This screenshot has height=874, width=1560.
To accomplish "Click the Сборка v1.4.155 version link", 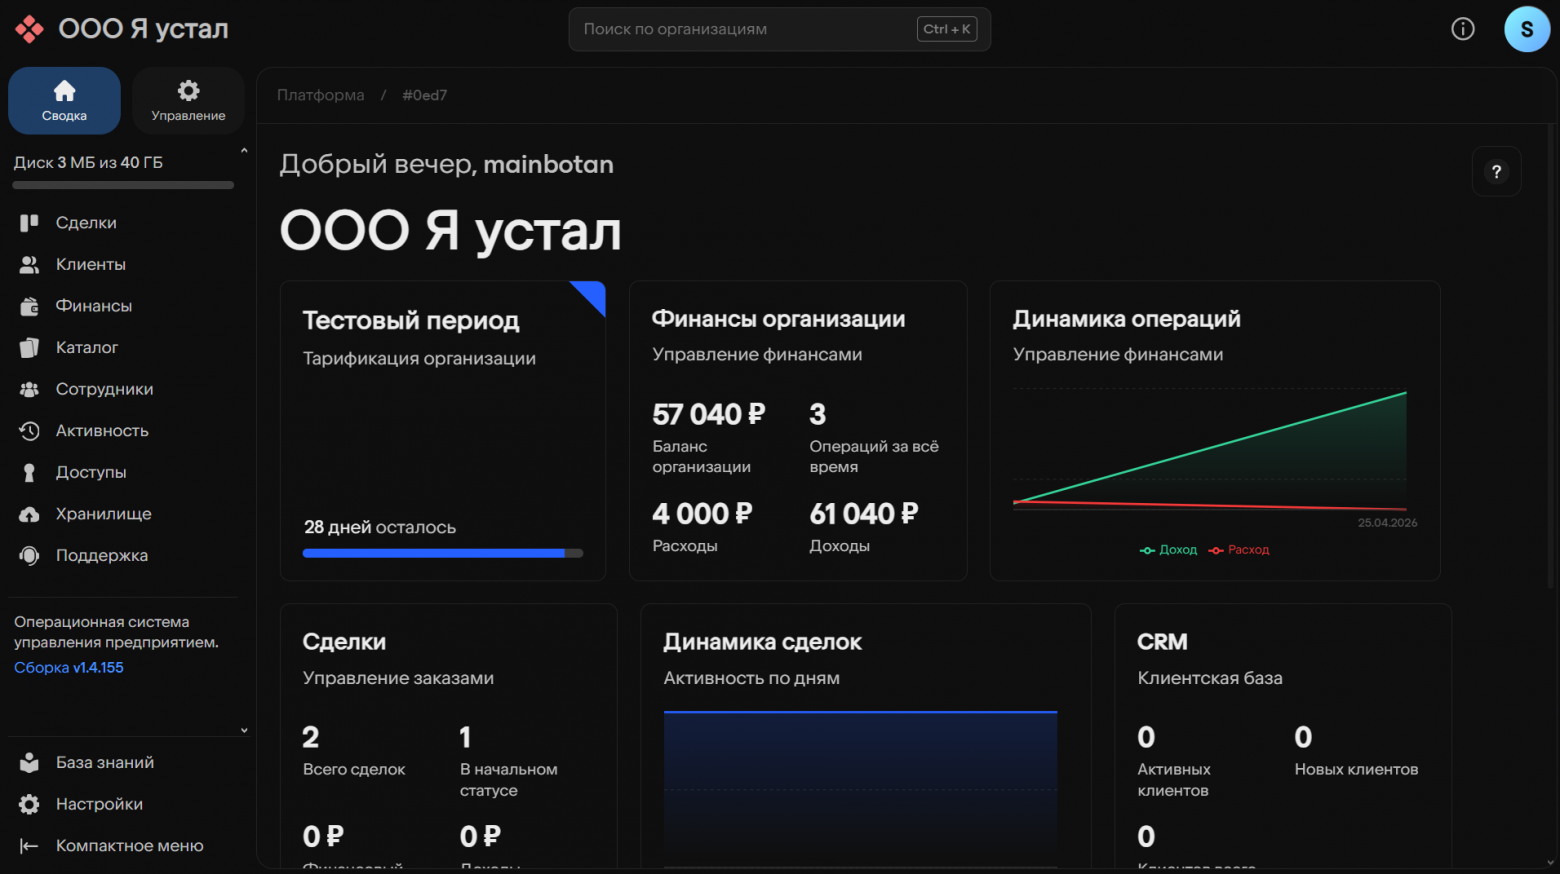I will coord(69,667).
